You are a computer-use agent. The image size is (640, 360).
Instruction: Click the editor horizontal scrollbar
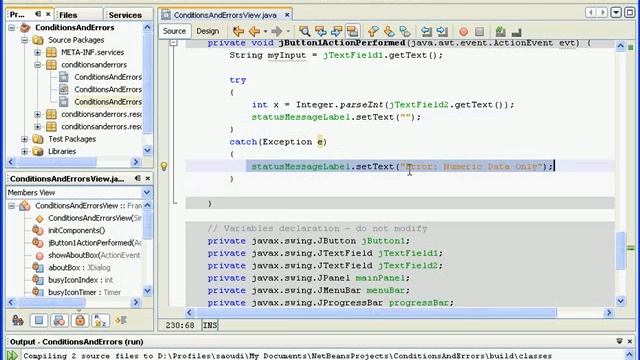coord(376,313)
